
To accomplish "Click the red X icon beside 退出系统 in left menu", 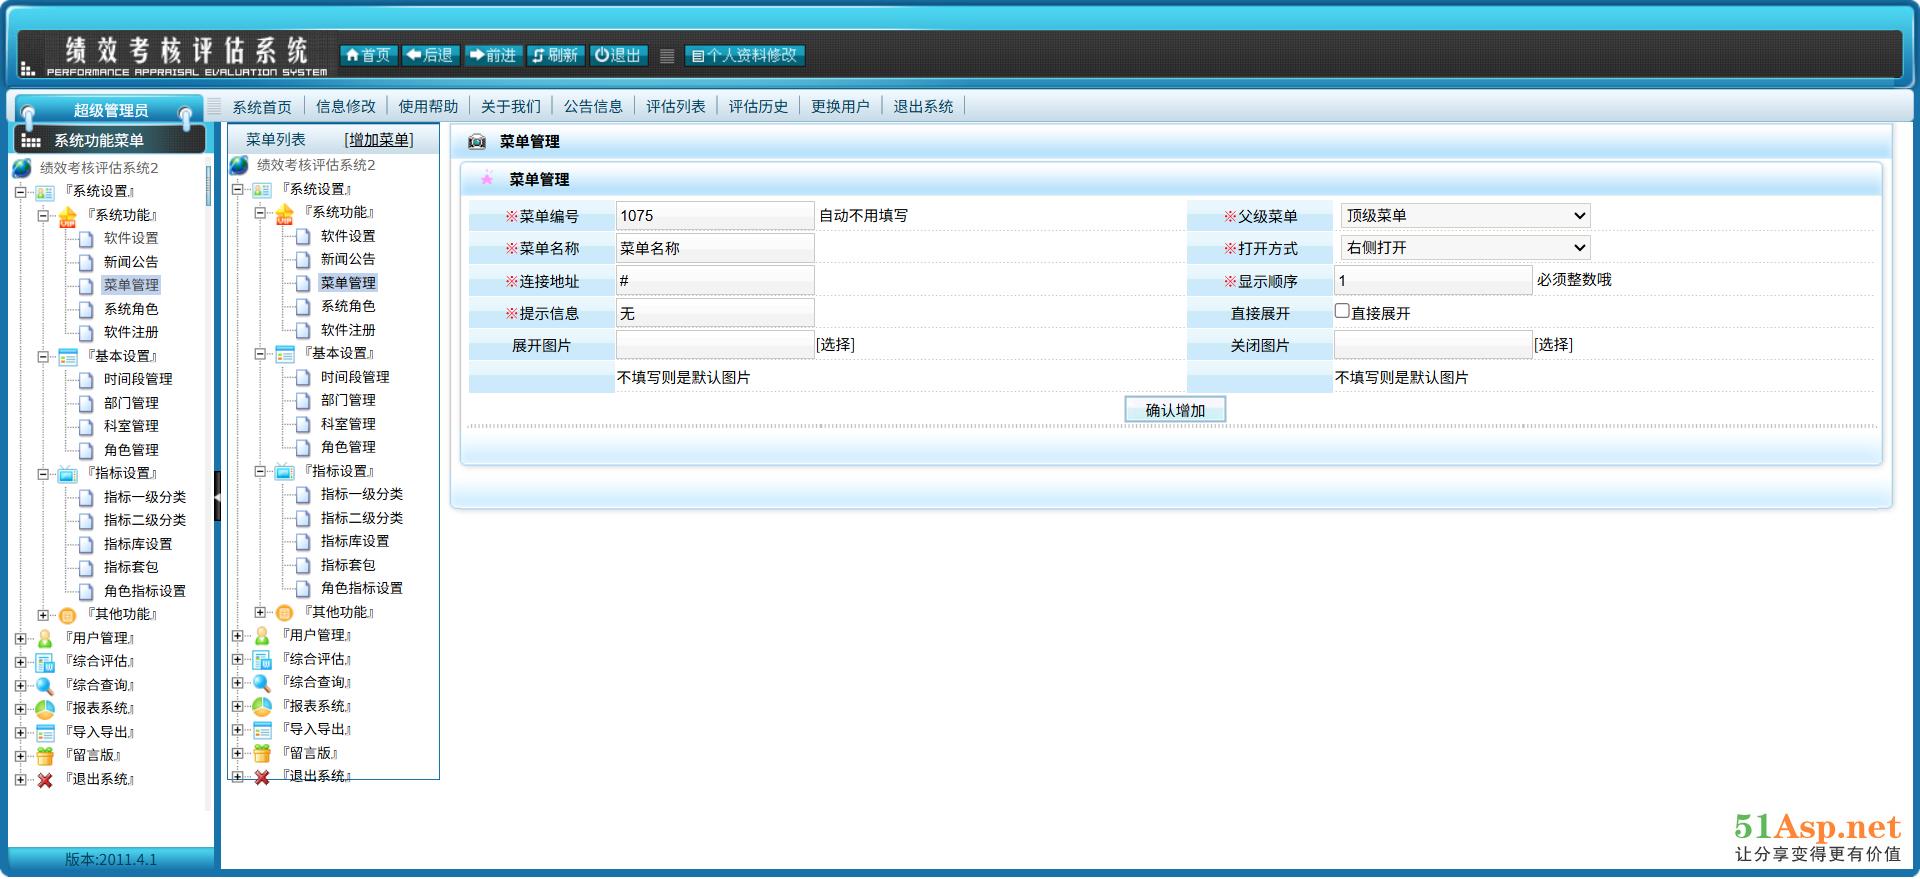I will [45, 780].
